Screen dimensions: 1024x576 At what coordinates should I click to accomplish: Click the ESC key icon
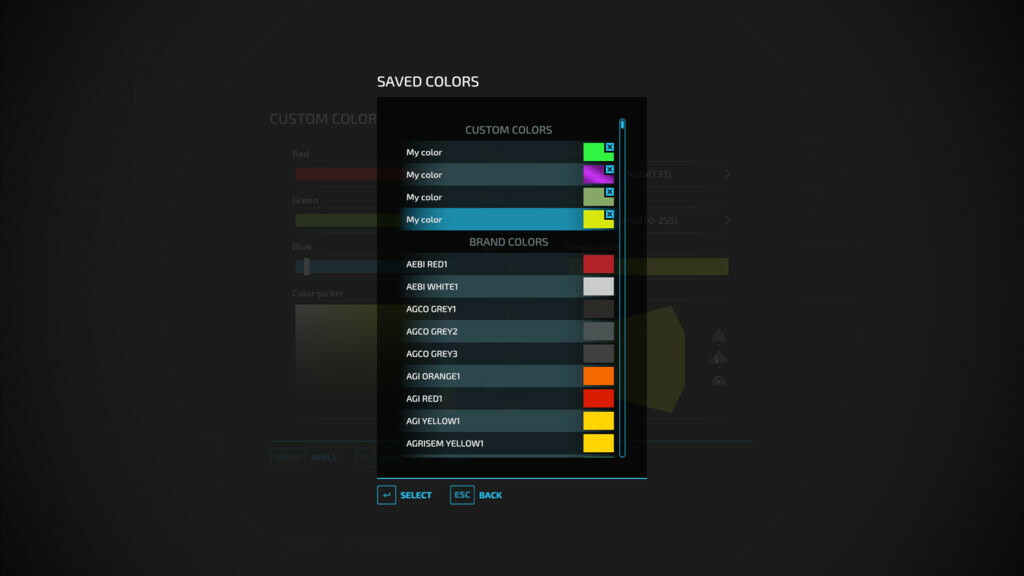462,495
